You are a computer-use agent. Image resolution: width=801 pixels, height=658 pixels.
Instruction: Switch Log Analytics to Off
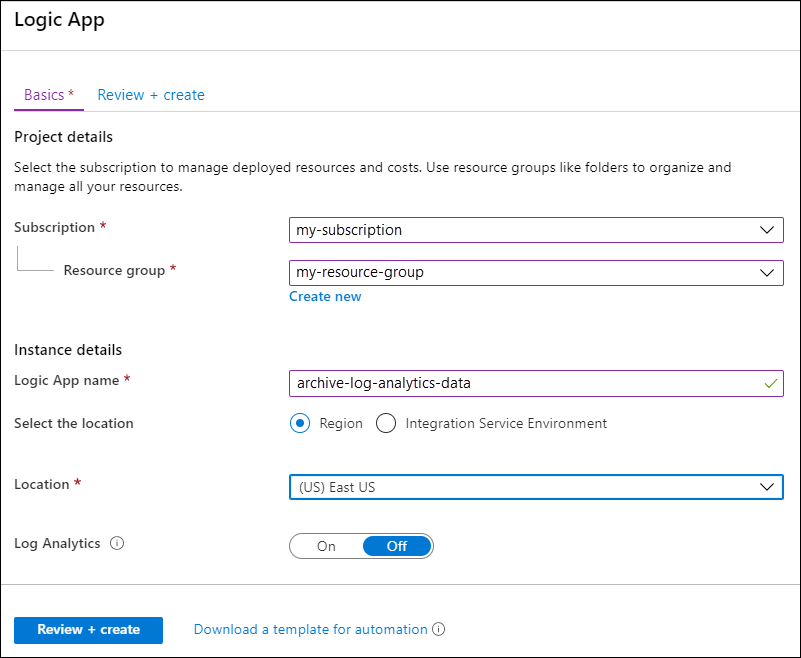[397, 546]
